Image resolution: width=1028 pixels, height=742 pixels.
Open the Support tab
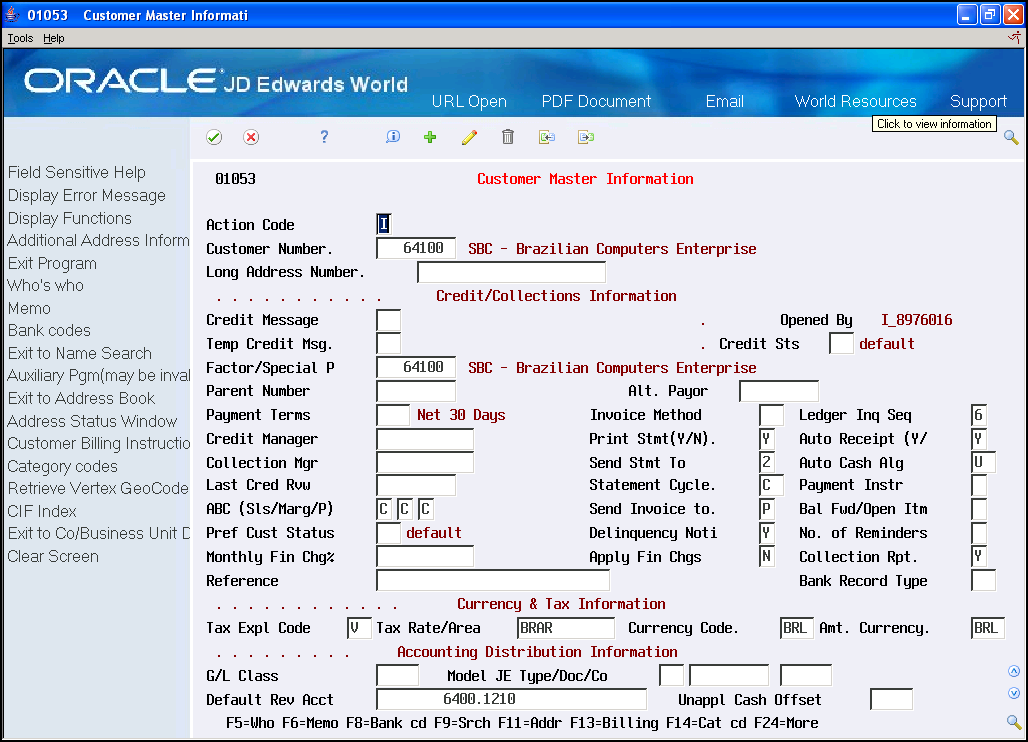coord(978,102)
